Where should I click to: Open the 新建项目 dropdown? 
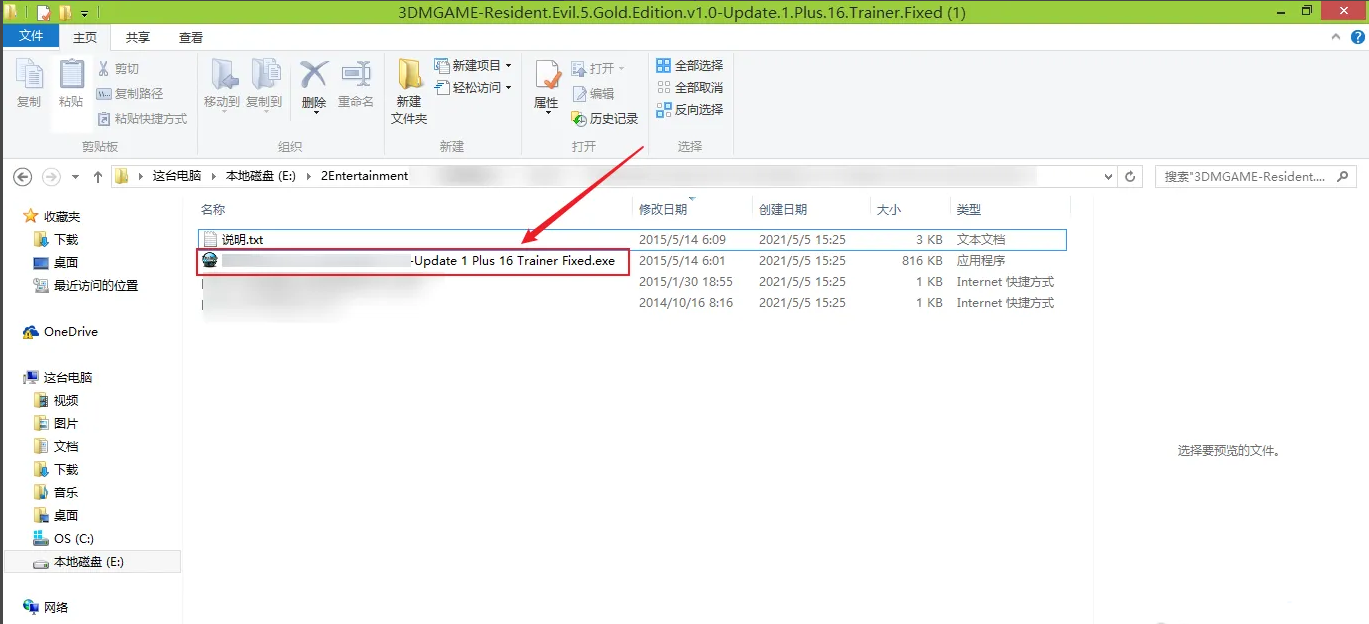[x=472, y=64]
